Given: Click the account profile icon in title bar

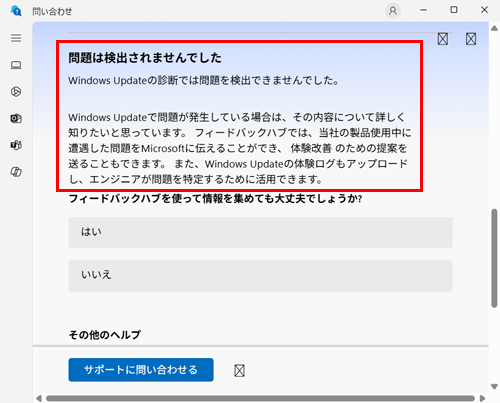Looking at the screenshot, I should 393,11.
